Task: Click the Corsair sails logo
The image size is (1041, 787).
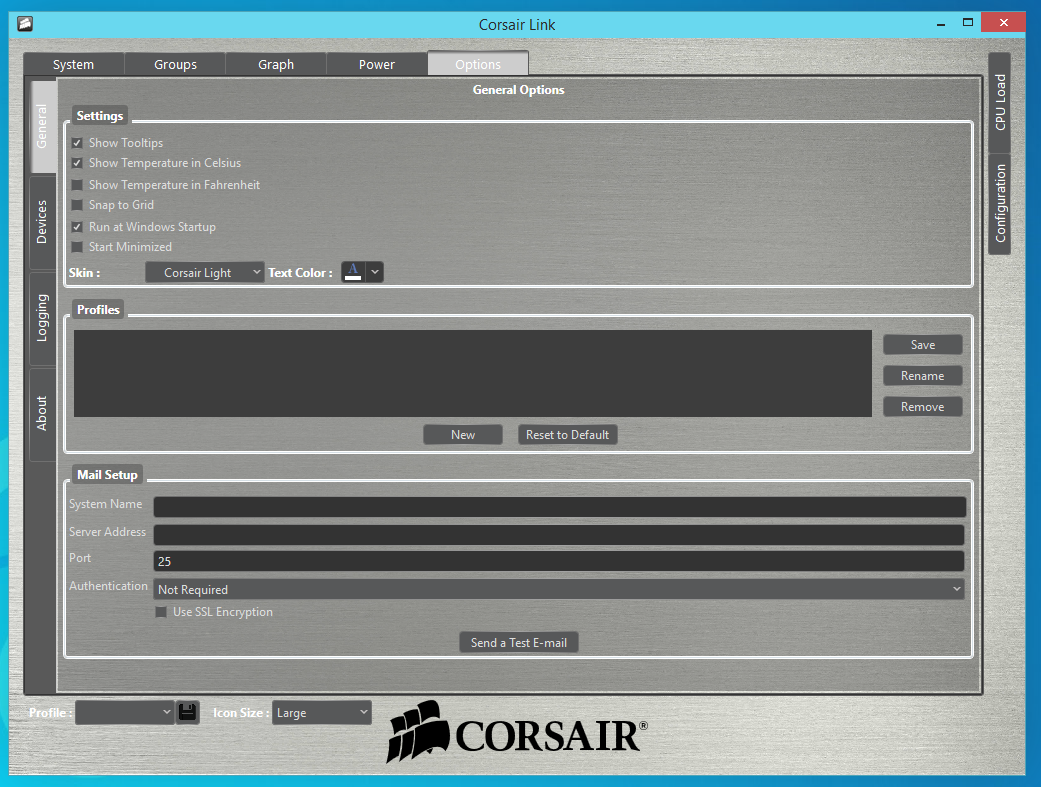Action: (418, 731)
